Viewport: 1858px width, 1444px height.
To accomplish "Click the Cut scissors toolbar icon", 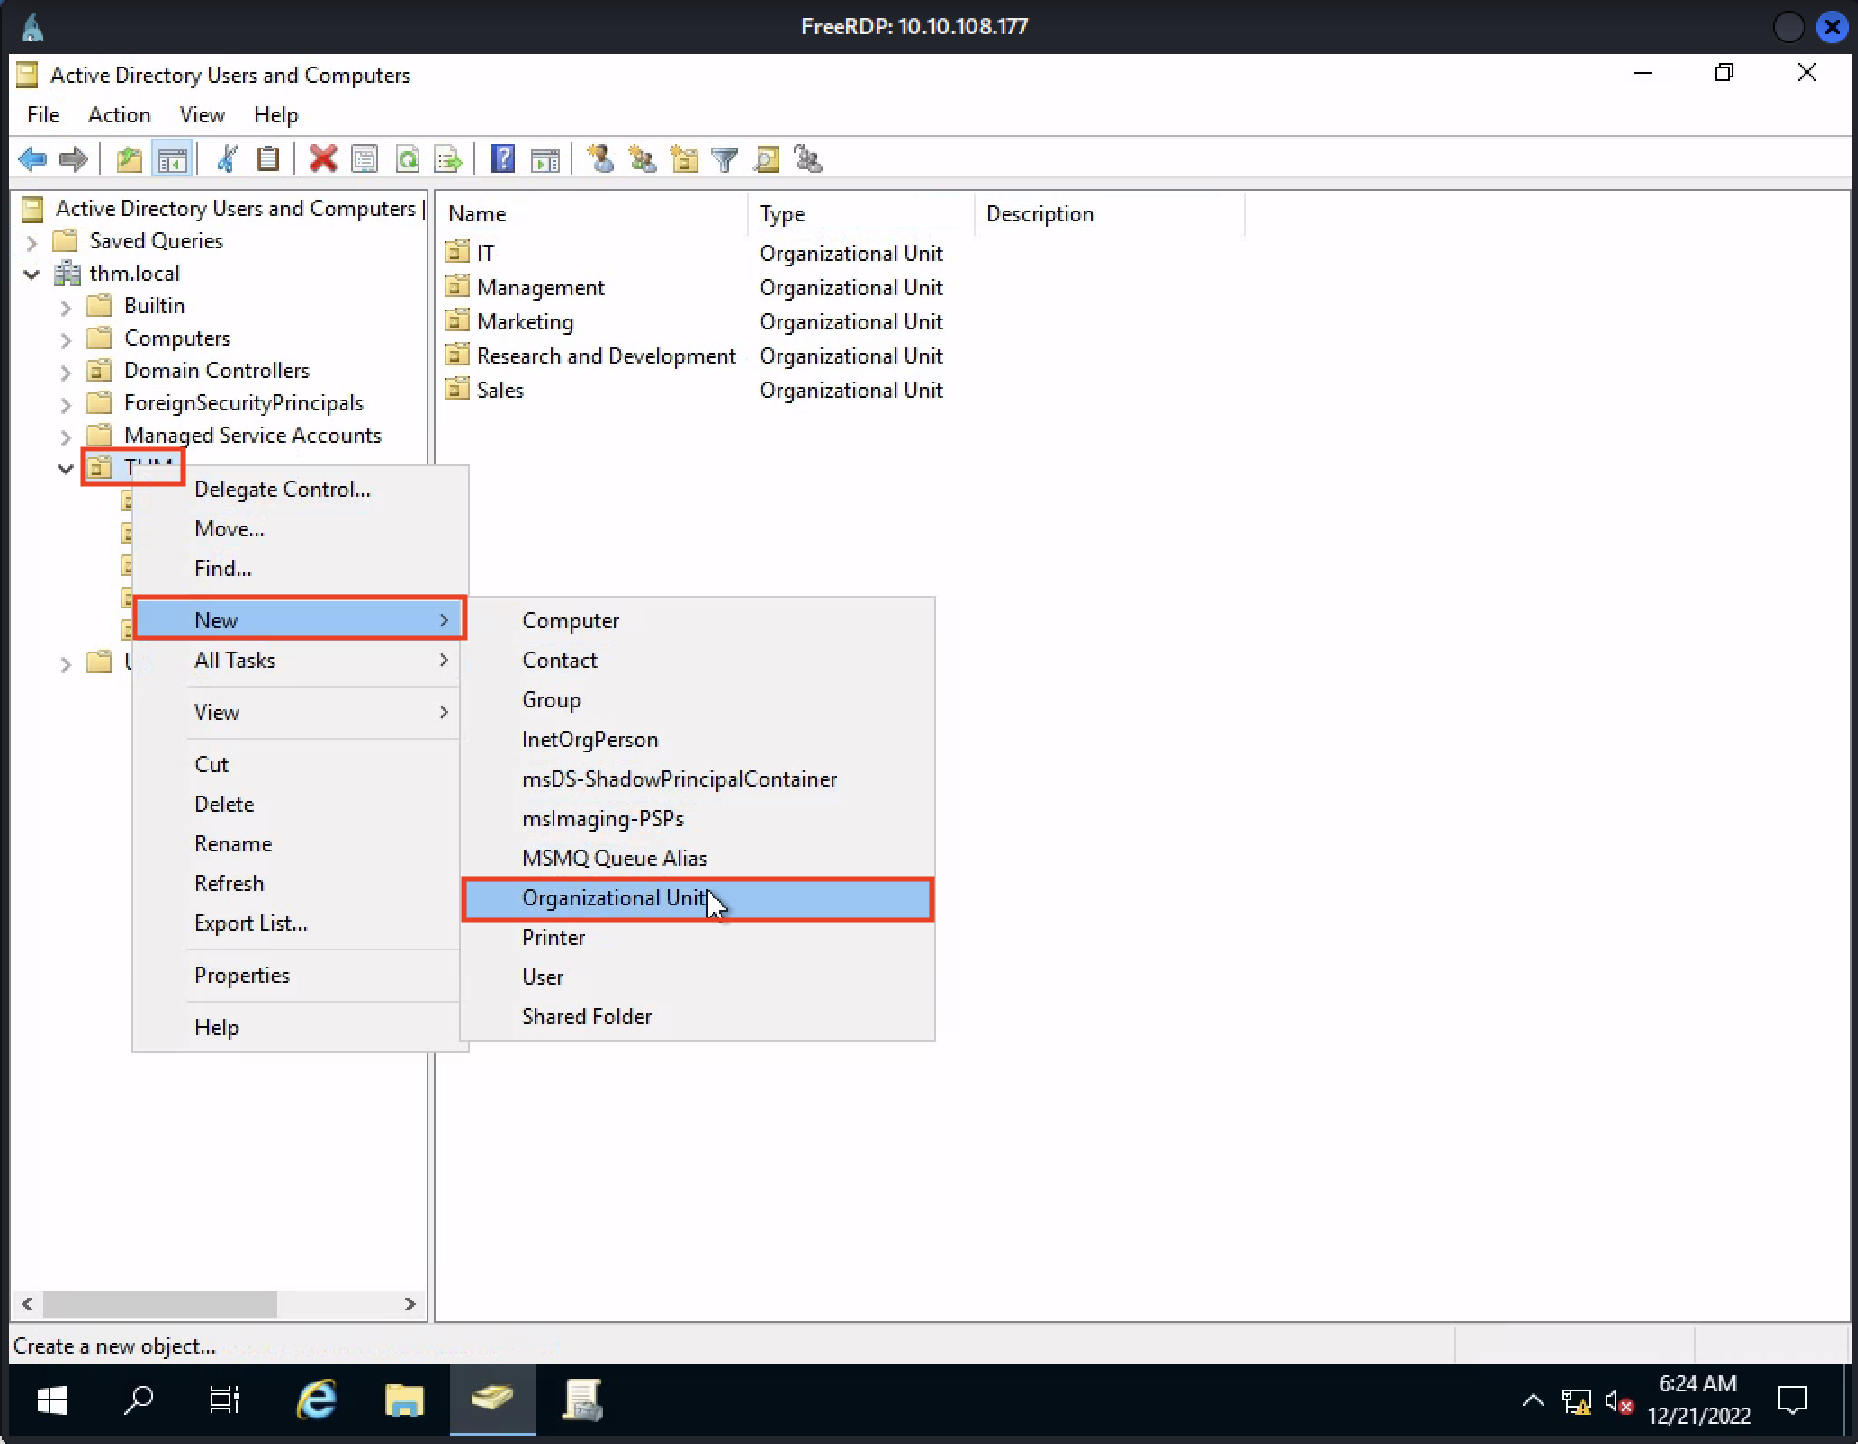I will [227, 159].
